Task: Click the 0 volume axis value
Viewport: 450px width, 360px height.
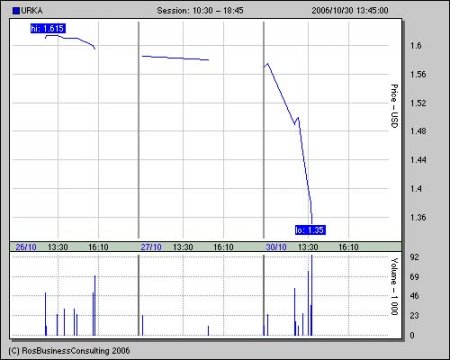Action: (412, 335)
